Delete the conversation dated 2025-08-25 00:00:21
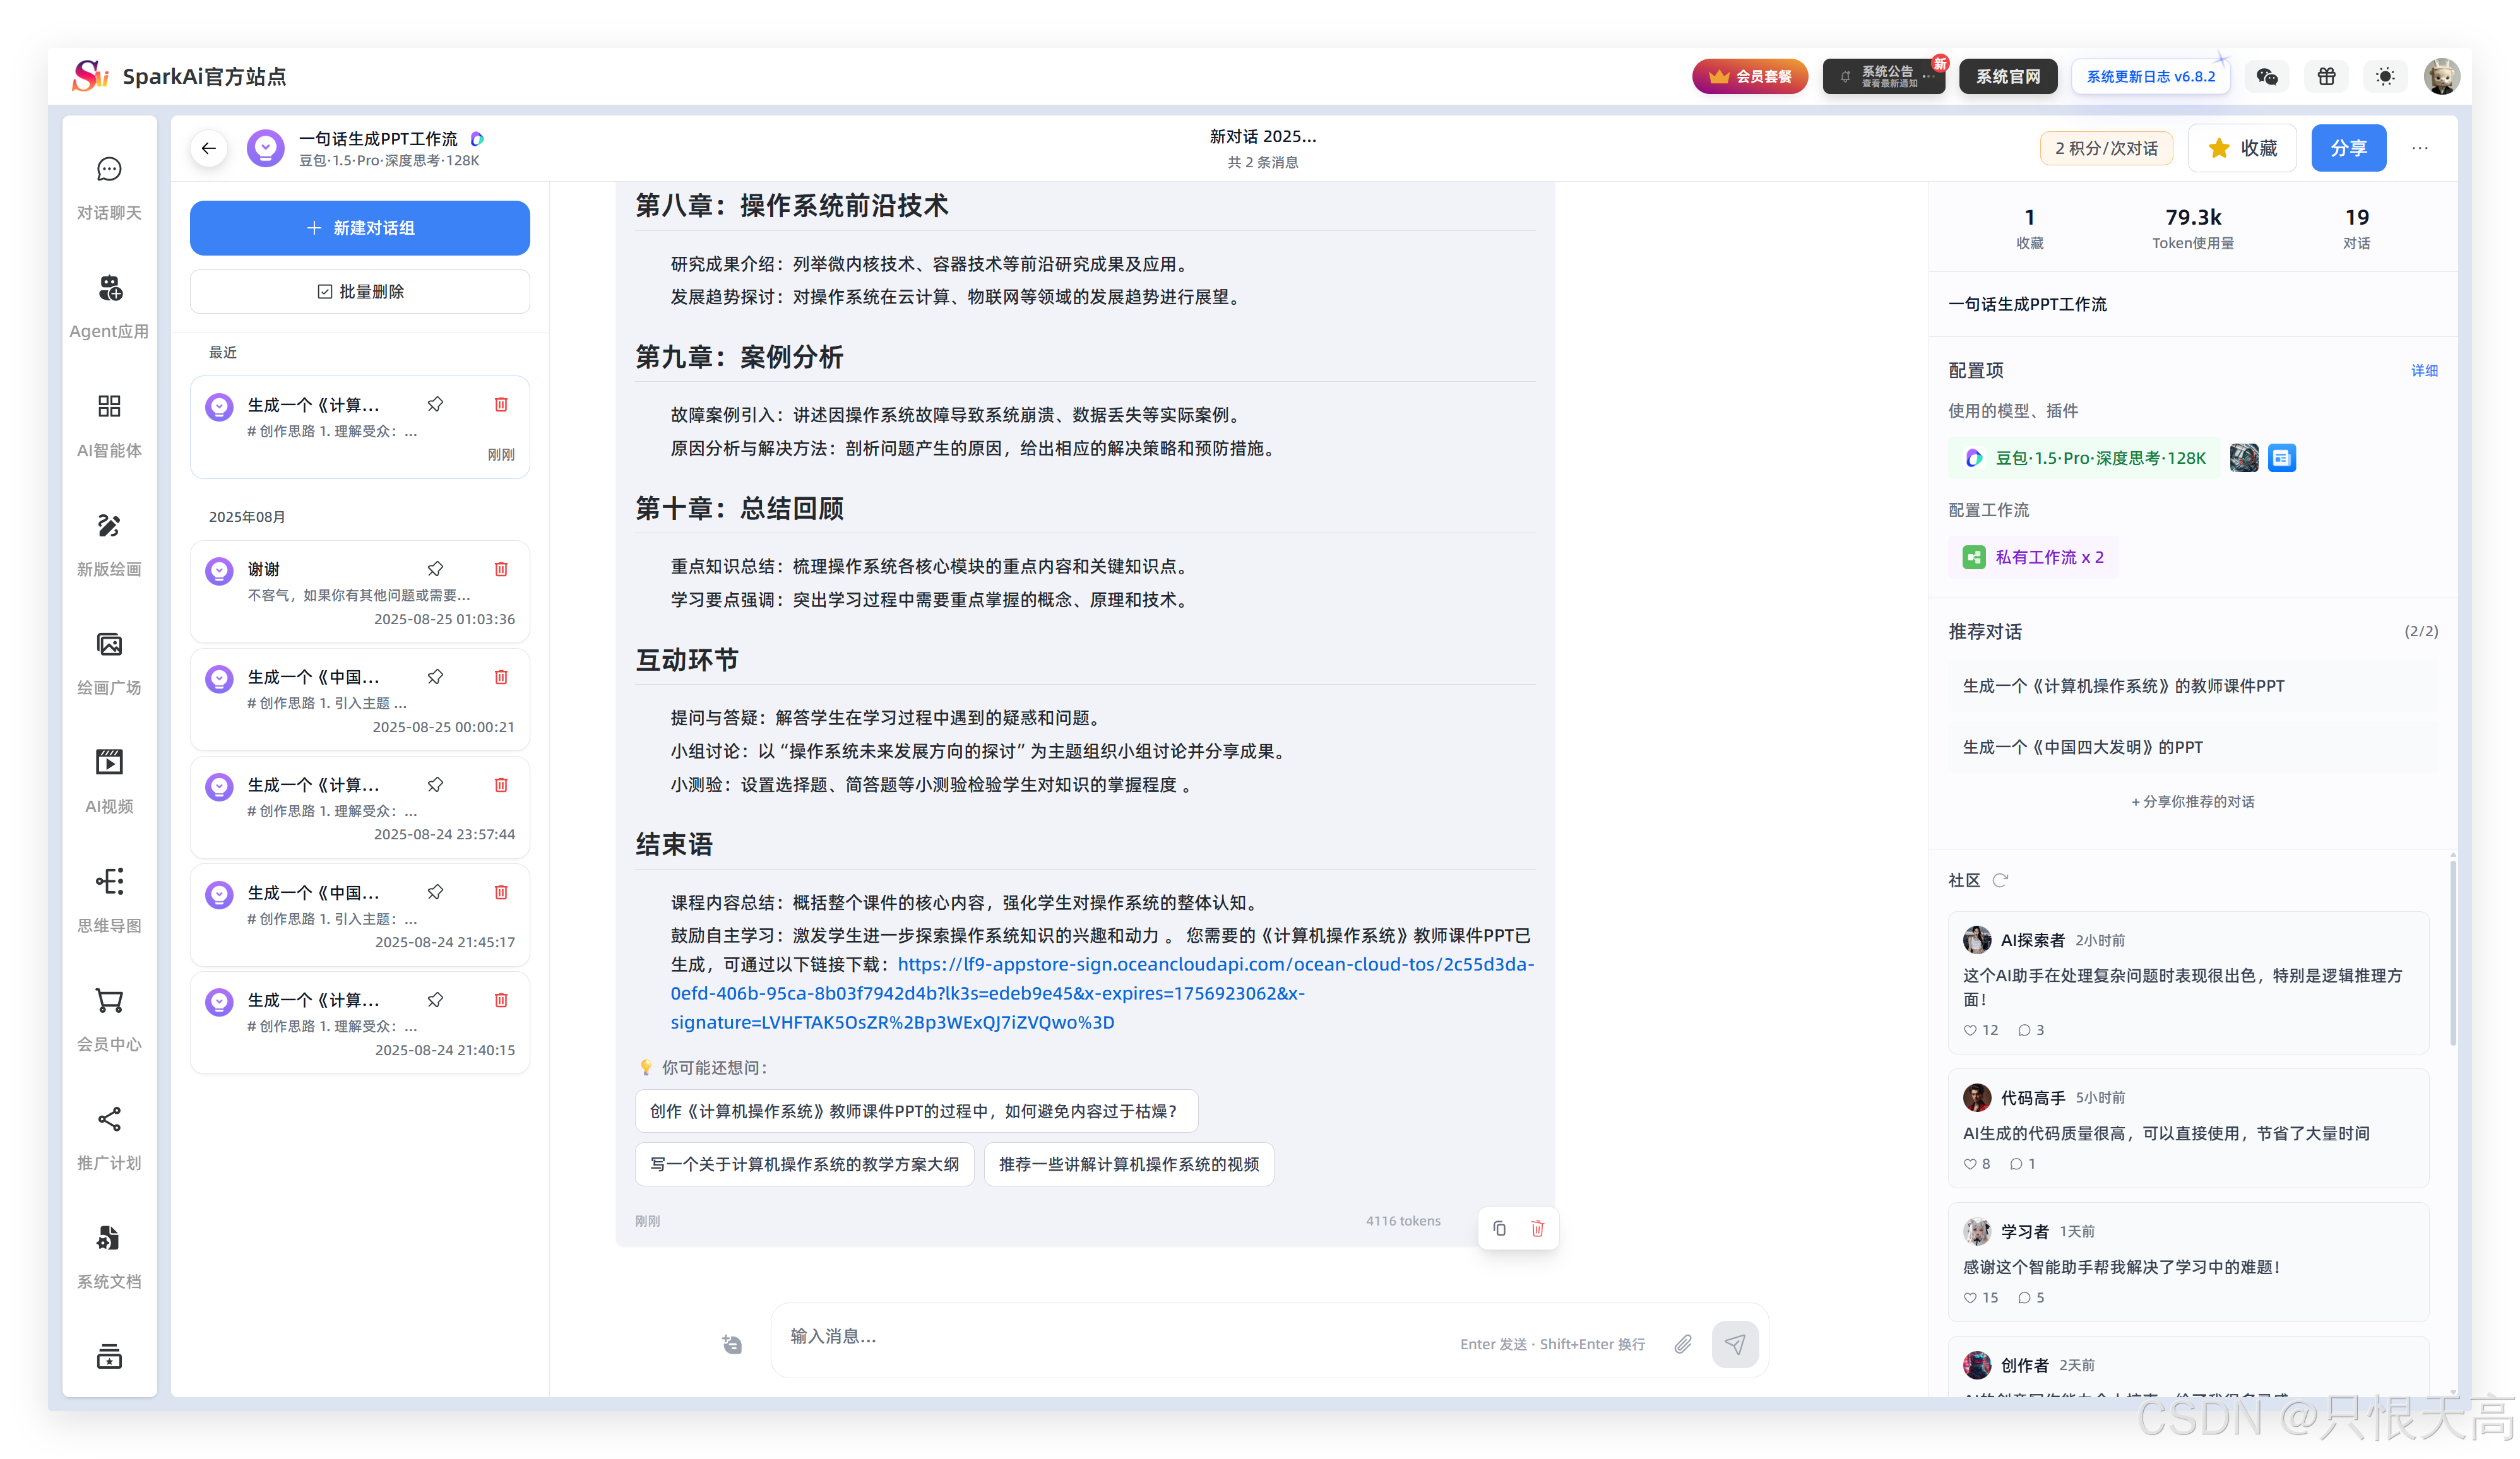 501,677
